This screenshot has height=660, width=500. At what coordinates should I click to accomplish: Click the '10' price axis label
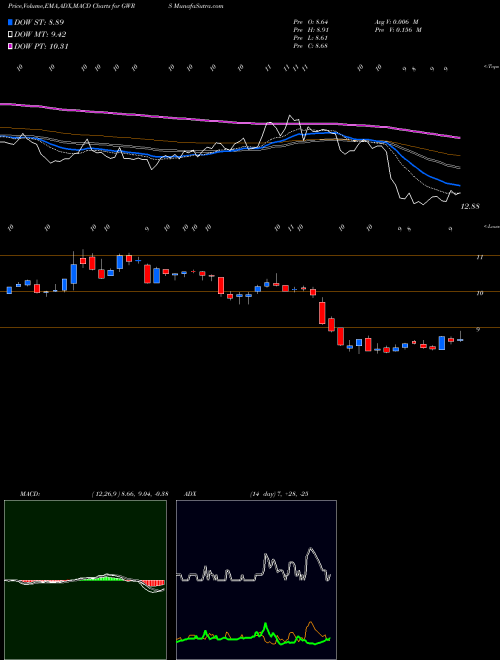(479, 293)
